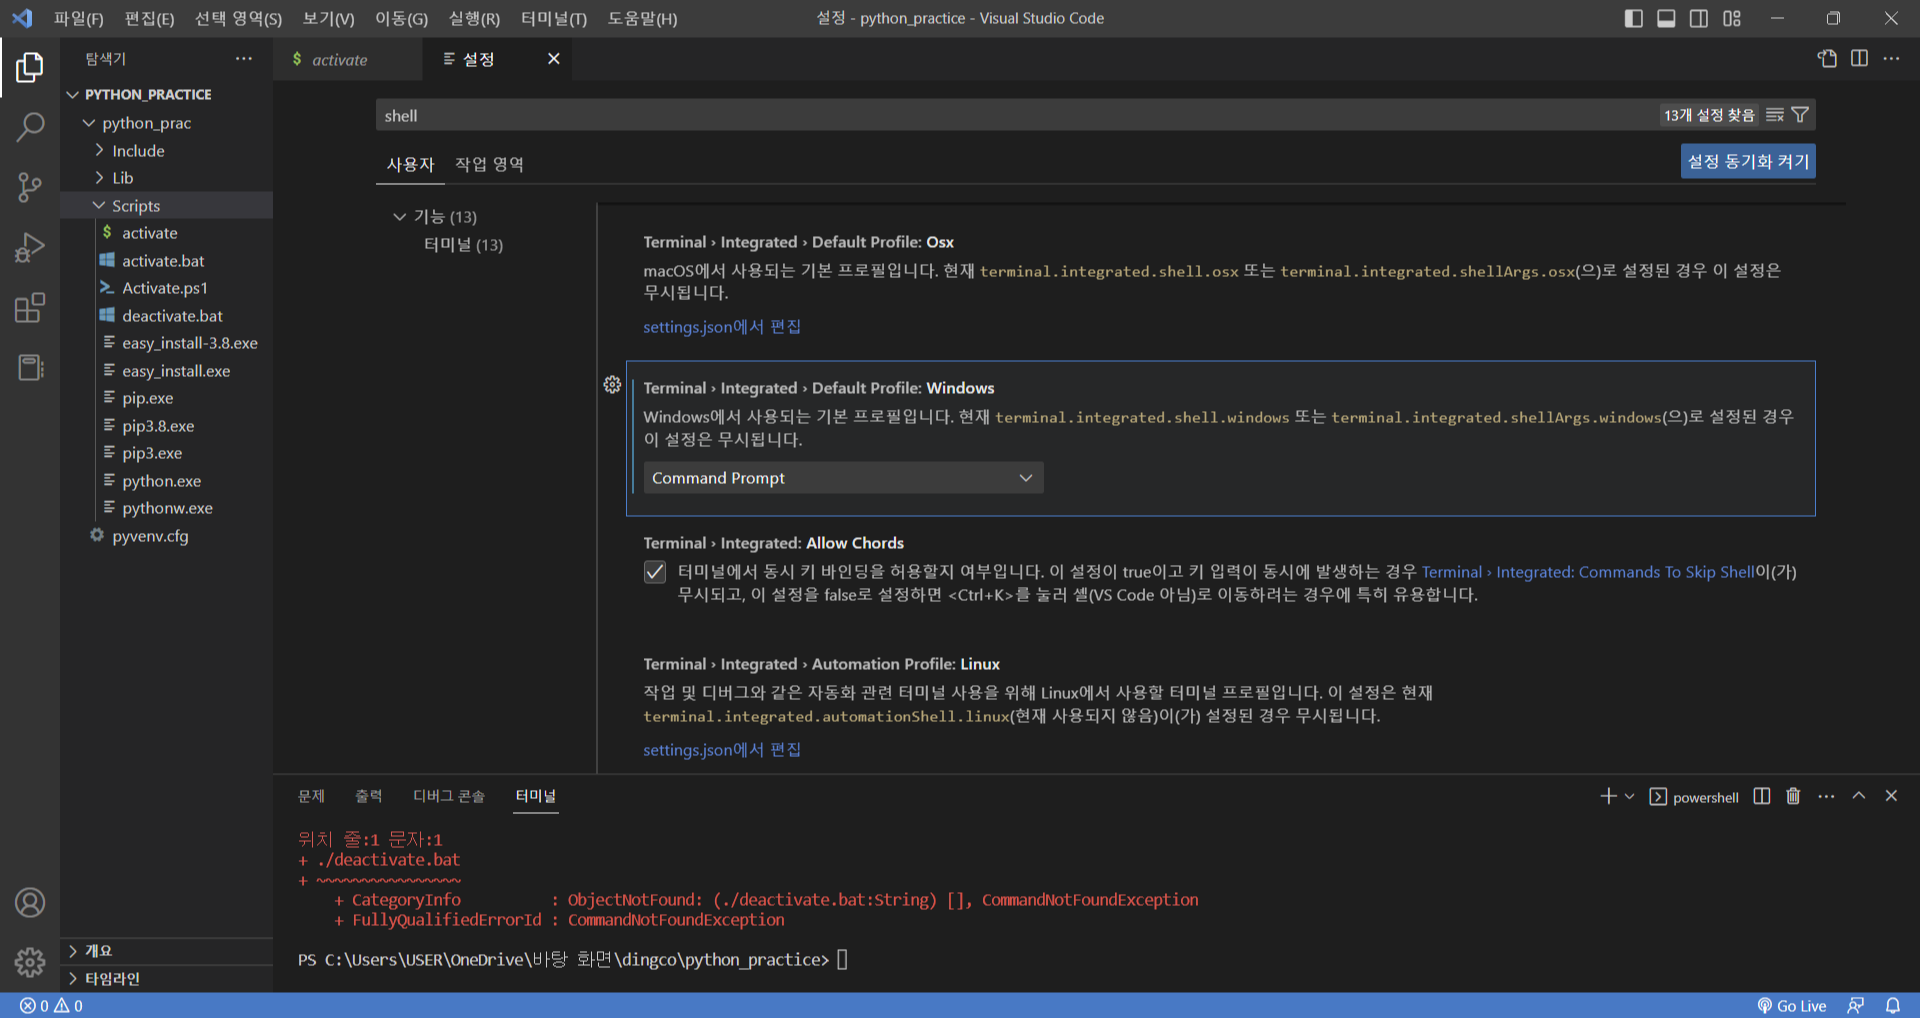Open Source Control view

point(30,187)
